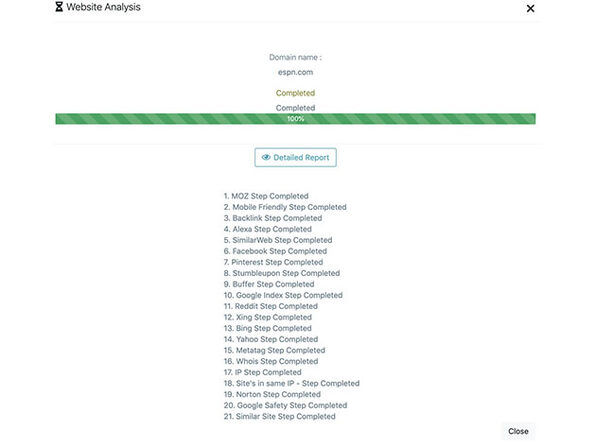Click the Website Analysis title text
596x447 pixels.
pyautogui.click(x=103, y=7)
